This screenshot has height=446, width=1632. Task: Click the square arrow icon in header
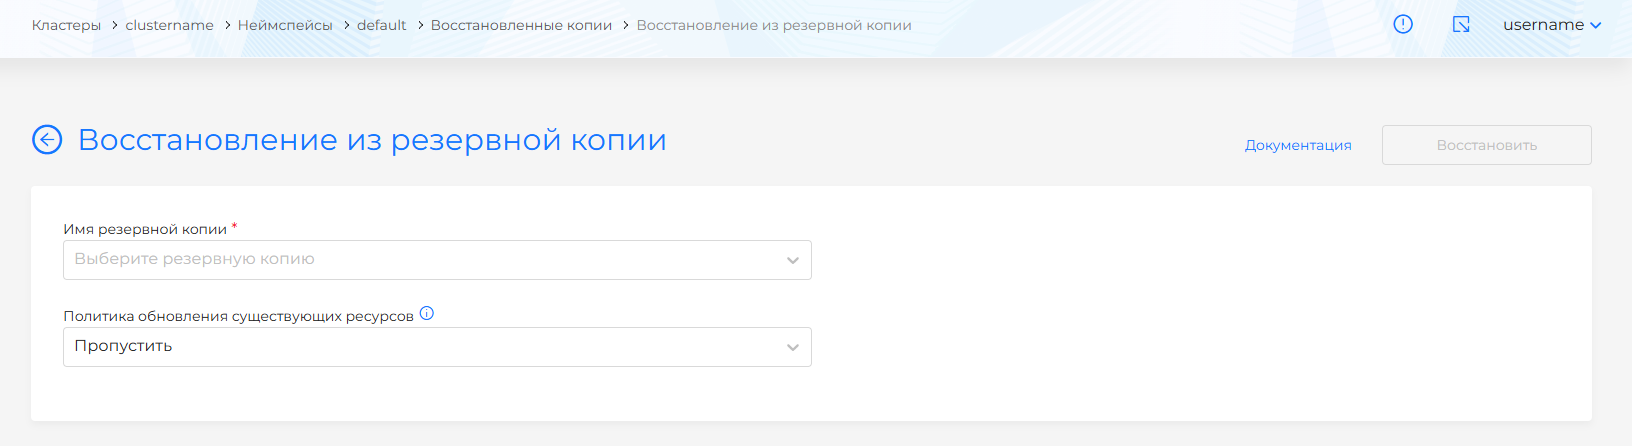pyautogui.click(x=1461, y=24)
